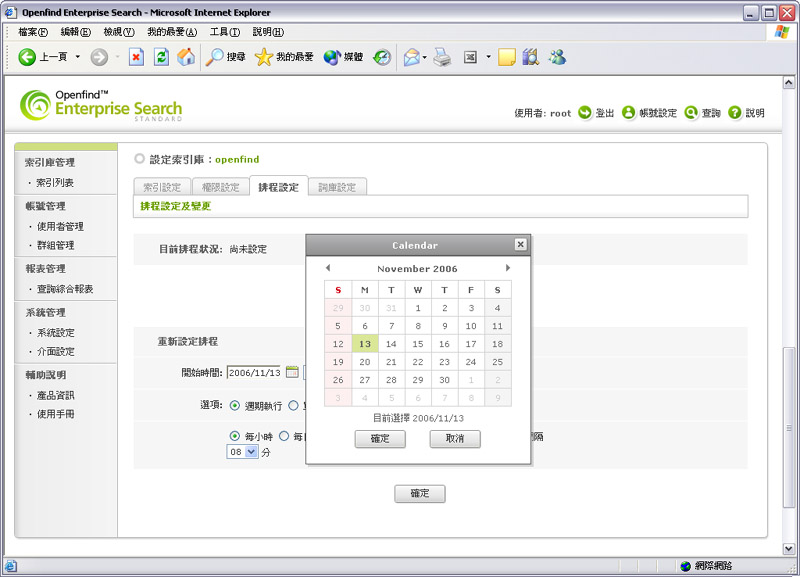Click Openfind Enterprise Search logo
Image resolution: width=800 pixels, height=577 pixels.
coord(101,105)
